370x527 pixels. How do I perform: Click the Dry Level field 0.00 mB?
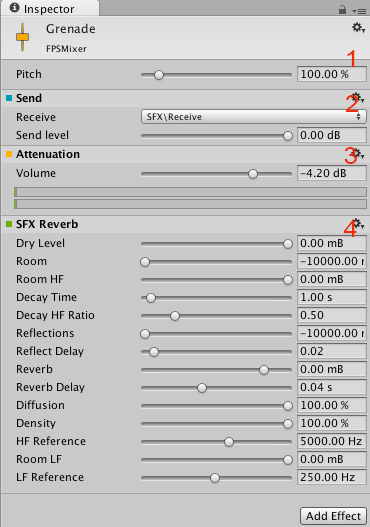tap(332, 243)
